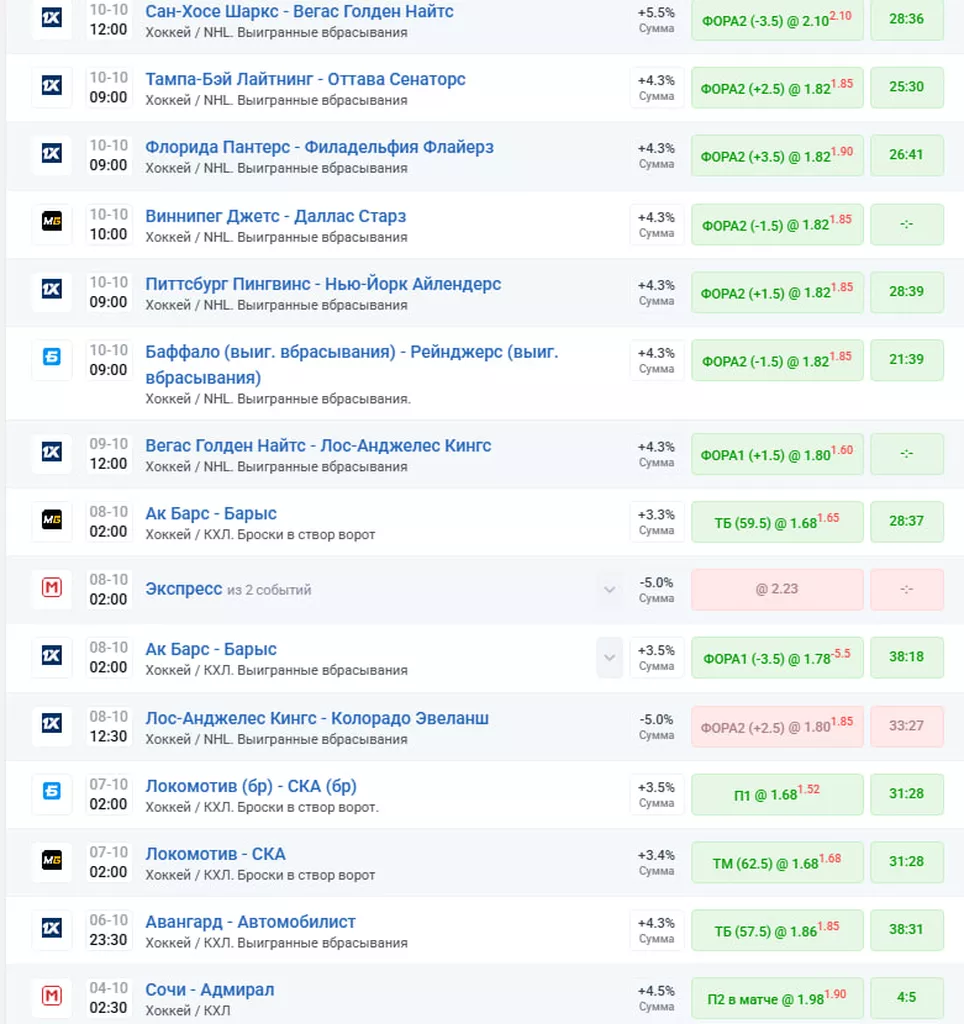
Task: Click MB bookmaker icon beside Виннипег Джетс match
Action: [x=52, y=223]
